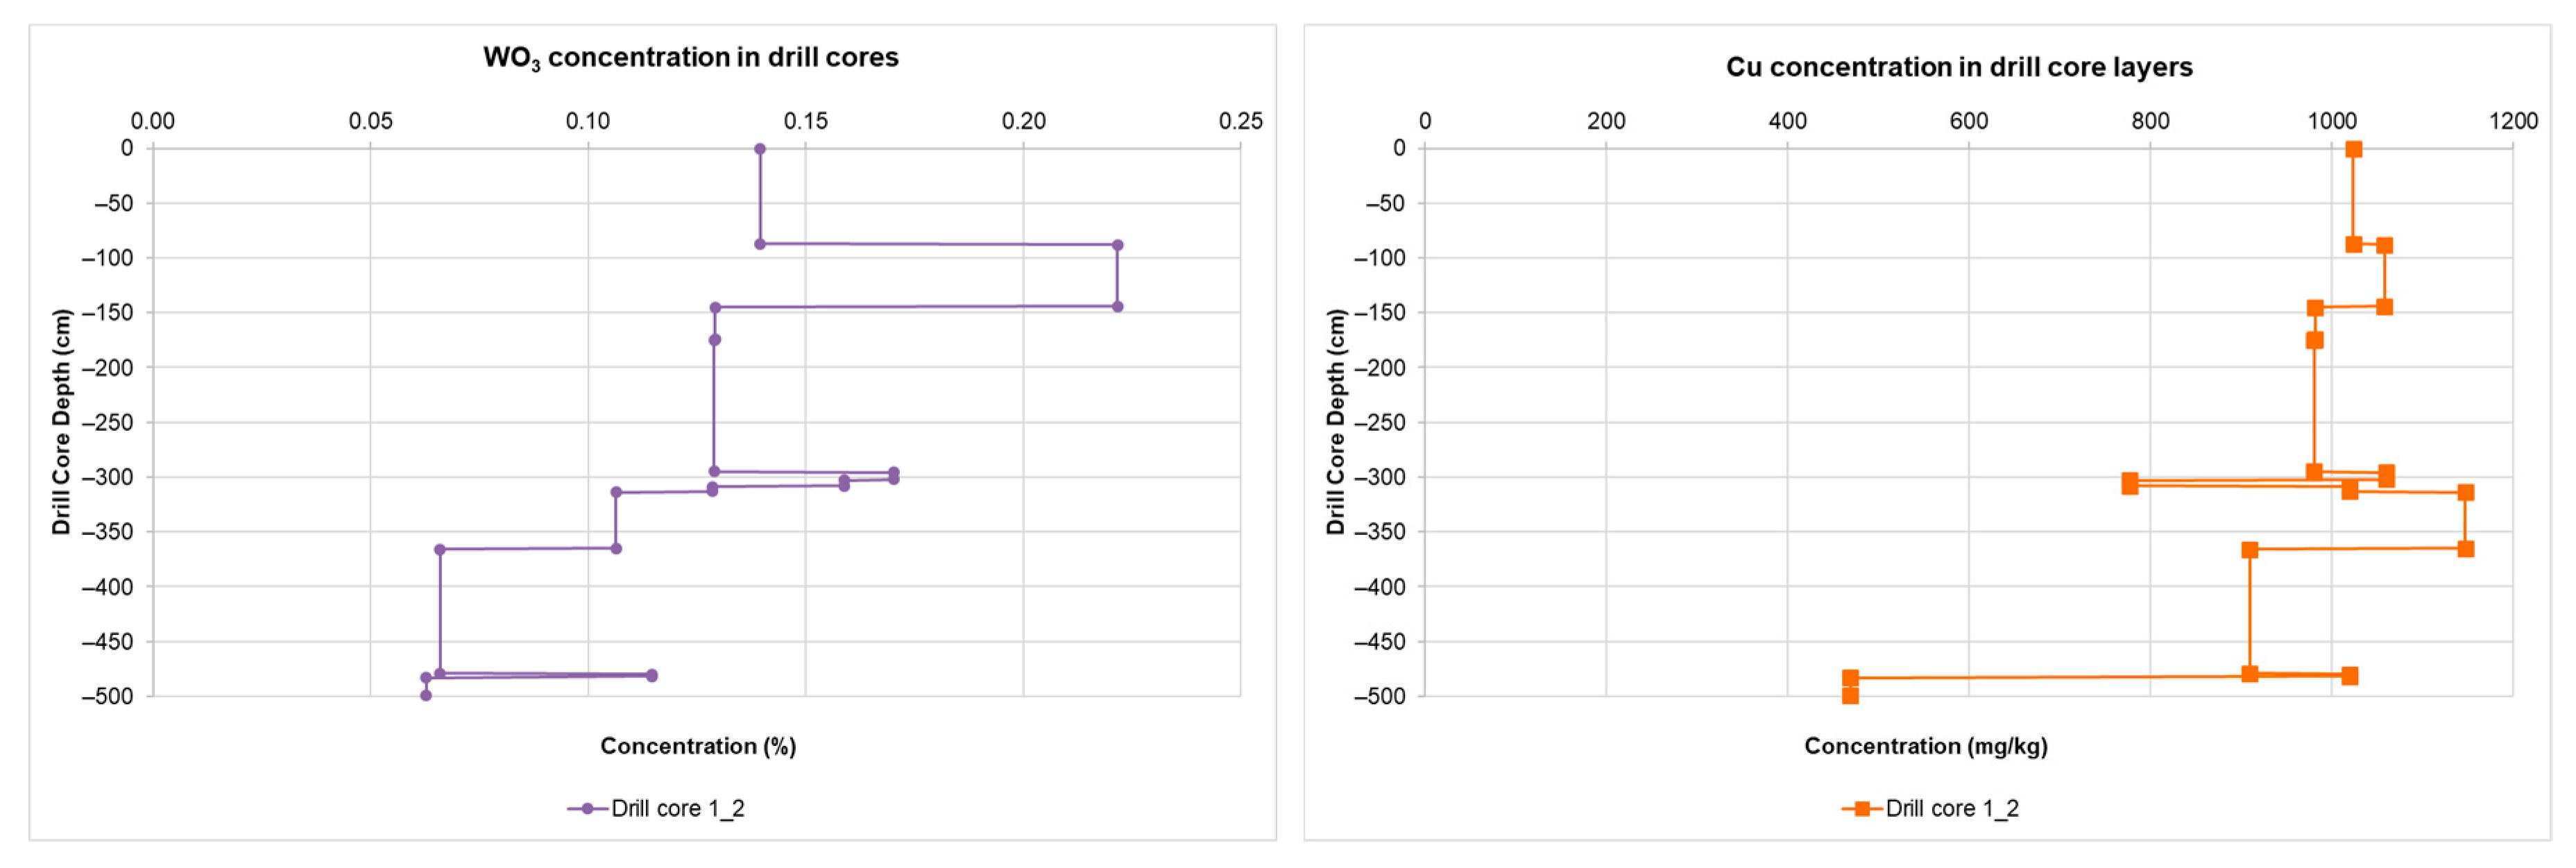Click the topmost orange square marker at depth 0

2354,149
